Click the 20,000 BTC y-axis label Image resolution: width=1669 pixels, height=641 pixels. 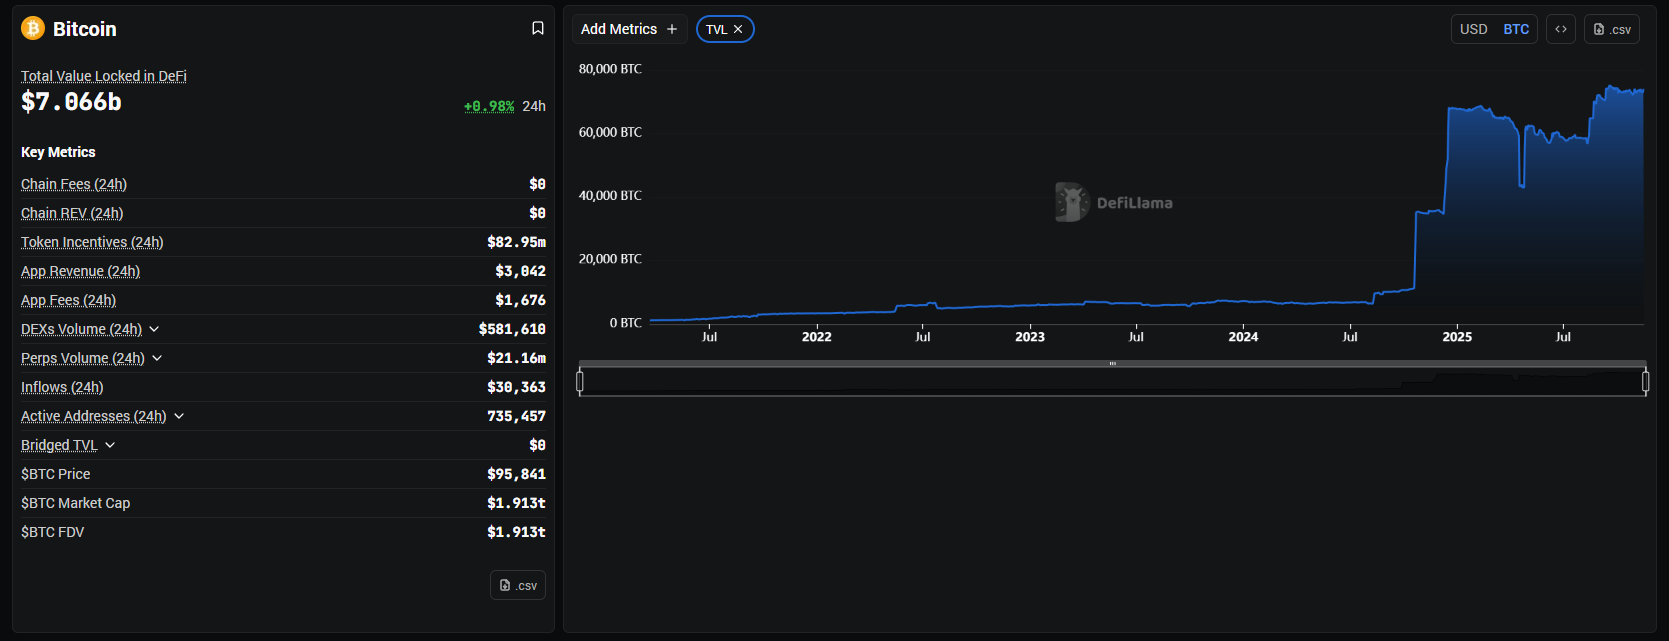[610, 259]
